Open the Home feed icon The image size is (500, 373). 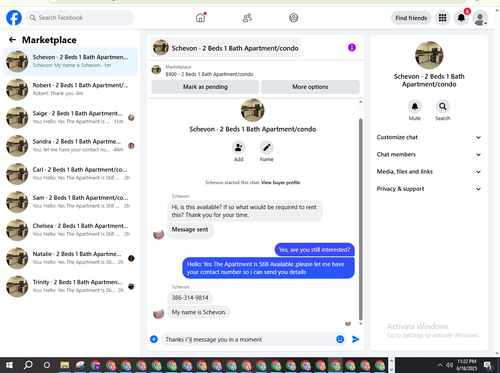[200, 18]
